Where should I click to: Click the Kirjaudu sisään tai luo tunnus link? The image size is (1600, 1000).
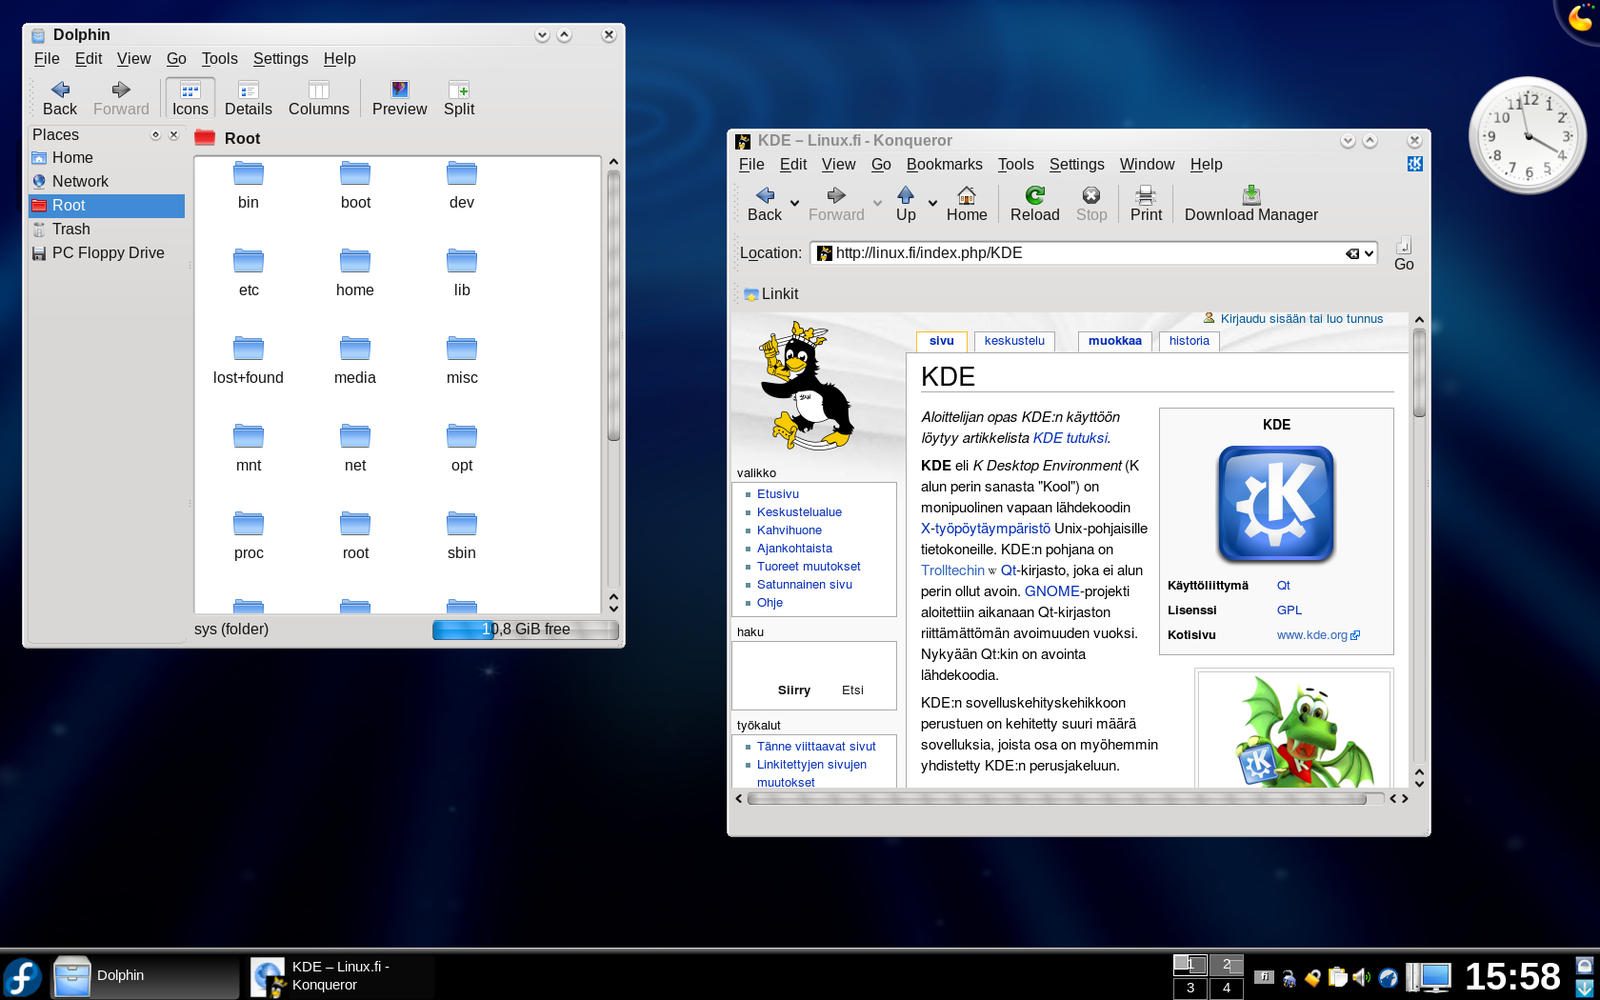[1301, 319]
